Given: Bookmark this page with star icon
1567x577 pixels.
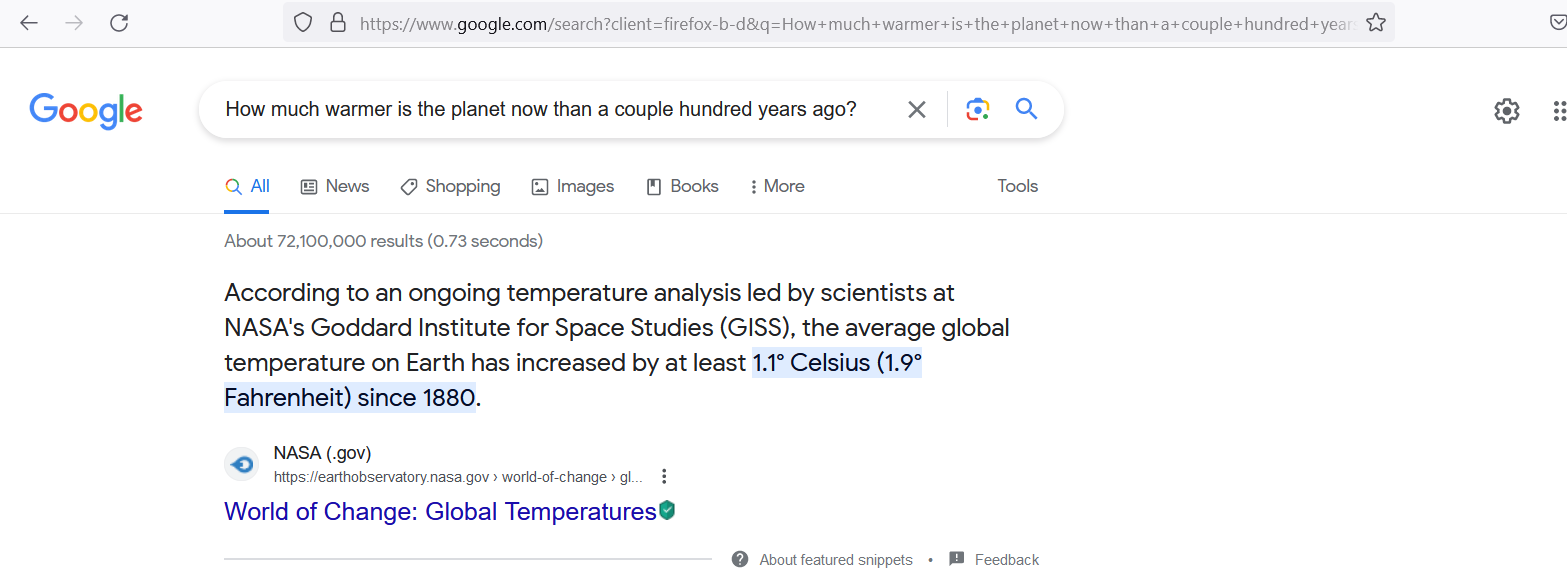Looking at the screenshot, I should point(1376,22).
